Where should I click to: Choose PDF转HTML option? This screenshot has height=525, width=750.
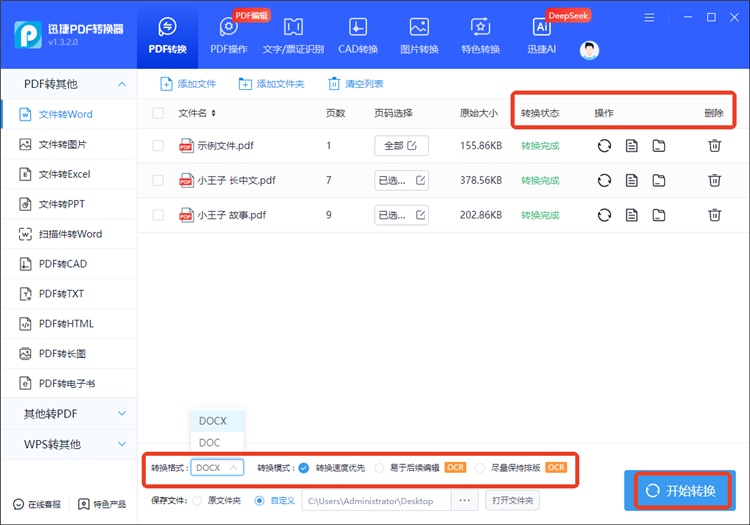click(69, 324)
